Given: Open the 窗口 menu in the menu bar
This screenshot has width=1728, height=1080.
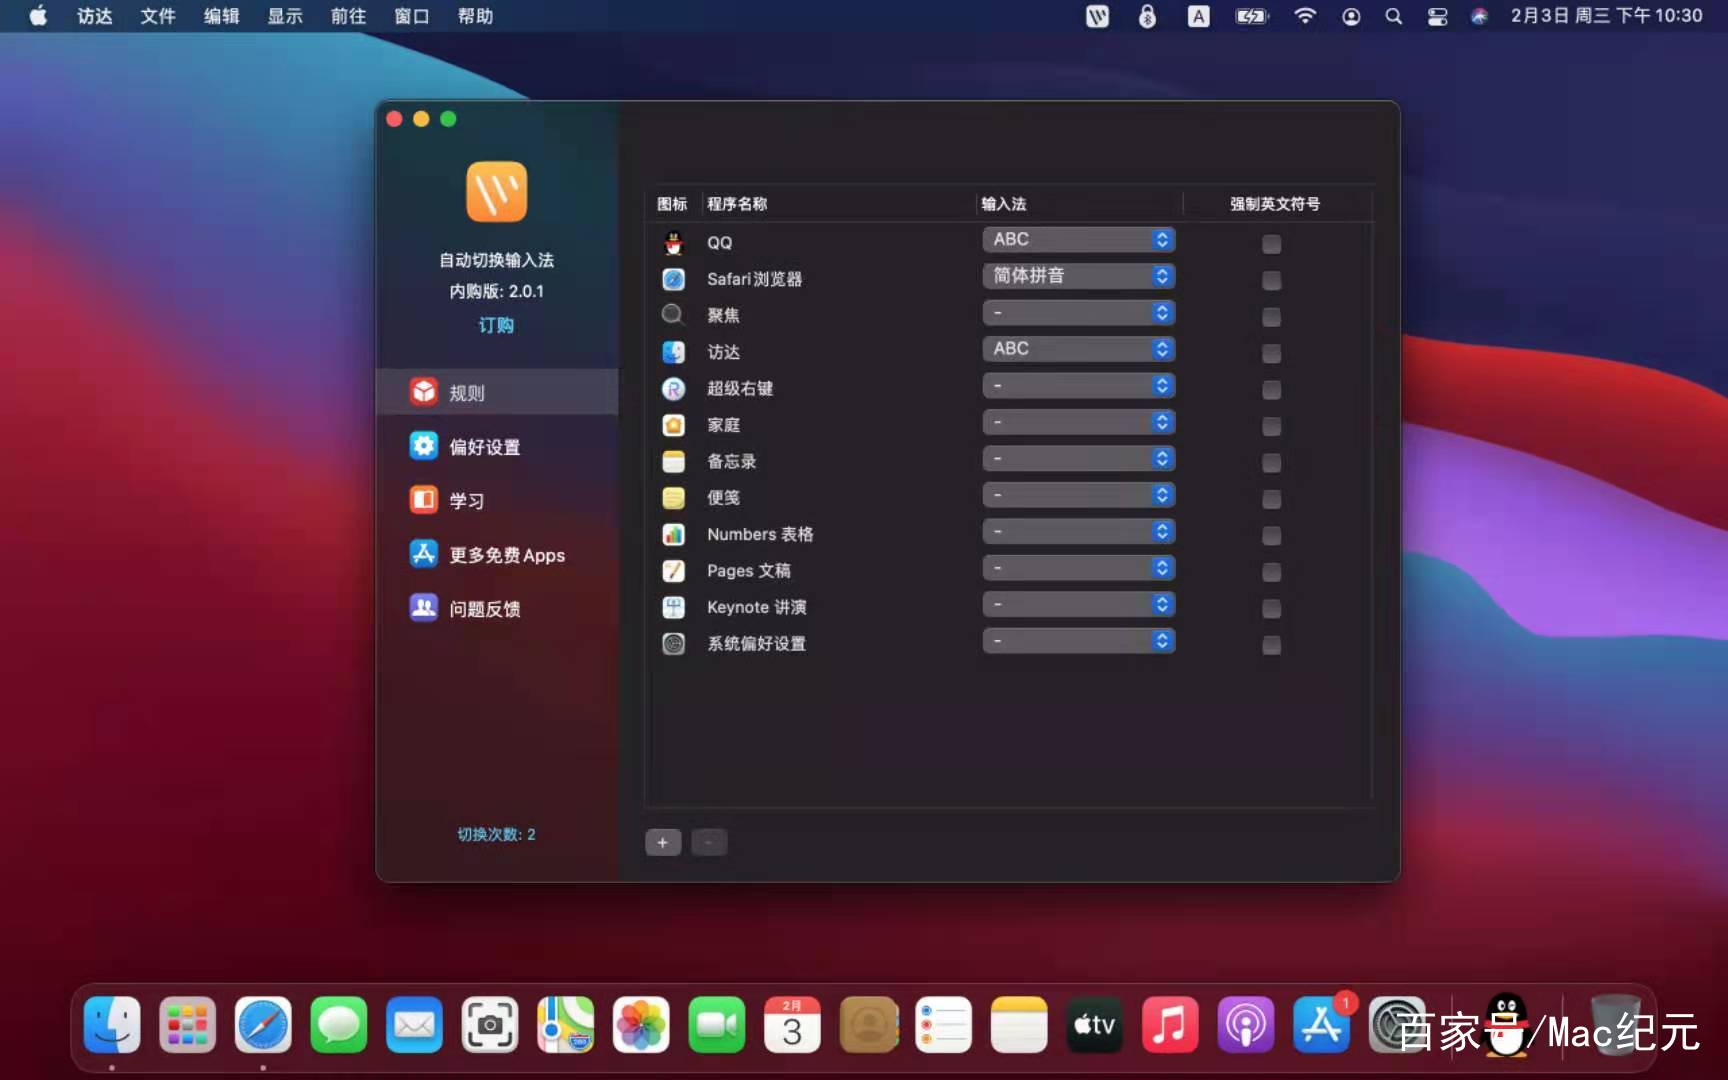Looking at the screenshot, I should [x=411, y=16].
